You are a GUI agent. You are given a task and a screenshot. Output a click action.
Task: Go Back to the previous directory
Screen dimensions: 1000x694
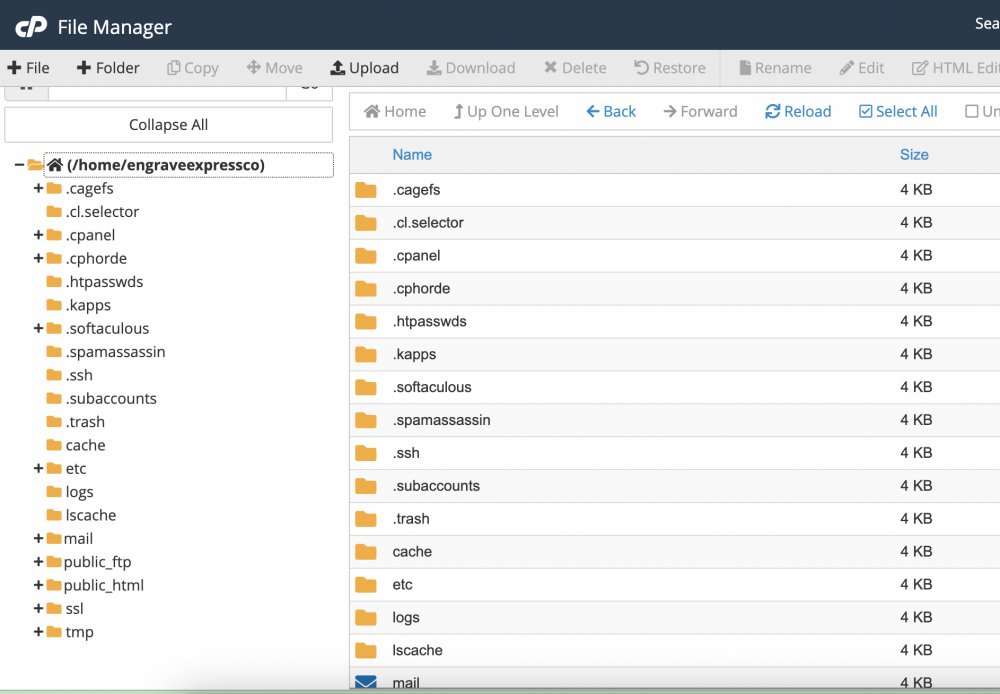tap(610, 112)
